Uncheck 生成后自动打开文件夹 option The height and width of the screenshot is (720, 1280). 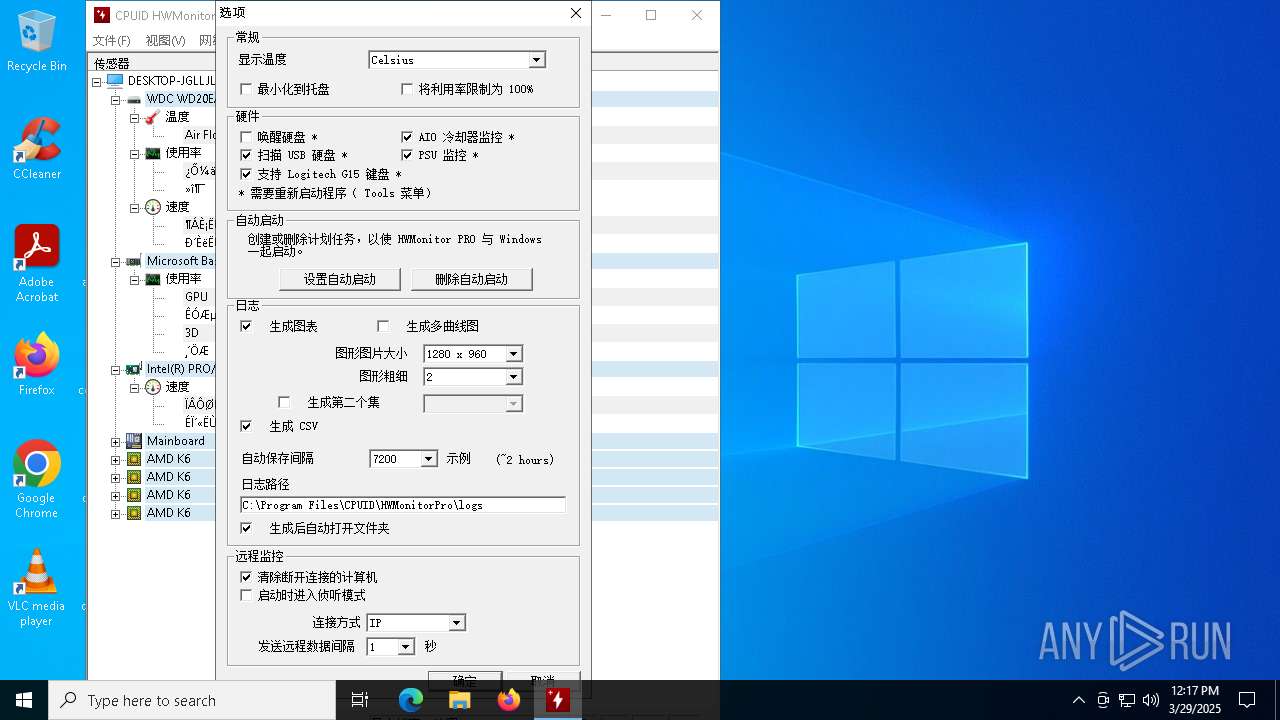pyautogui.click(x=246, y=528)
